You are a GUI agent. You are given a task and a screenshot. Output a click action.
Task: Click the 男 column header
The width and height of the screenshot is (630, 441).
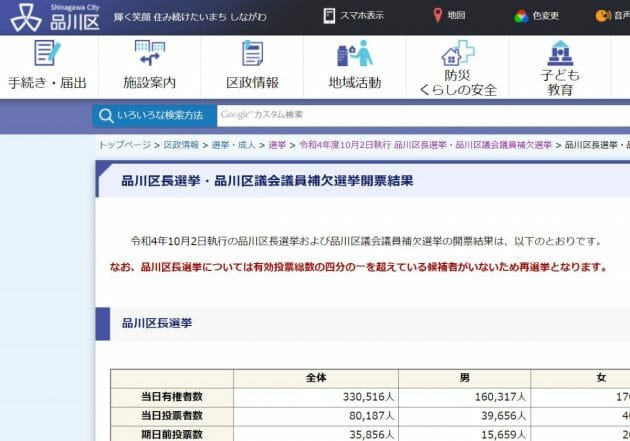[x=464, y=378]
